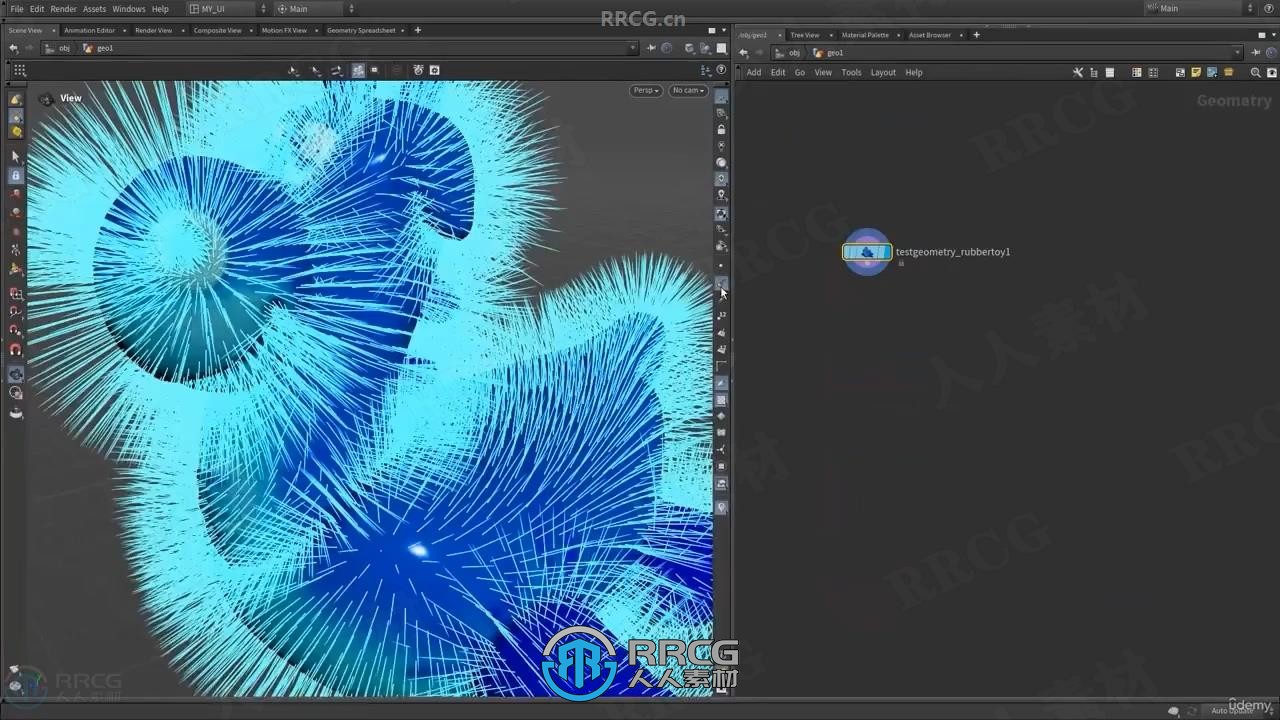Go back in scene view navigation
1280x720 pixels.
coord(13,48)
